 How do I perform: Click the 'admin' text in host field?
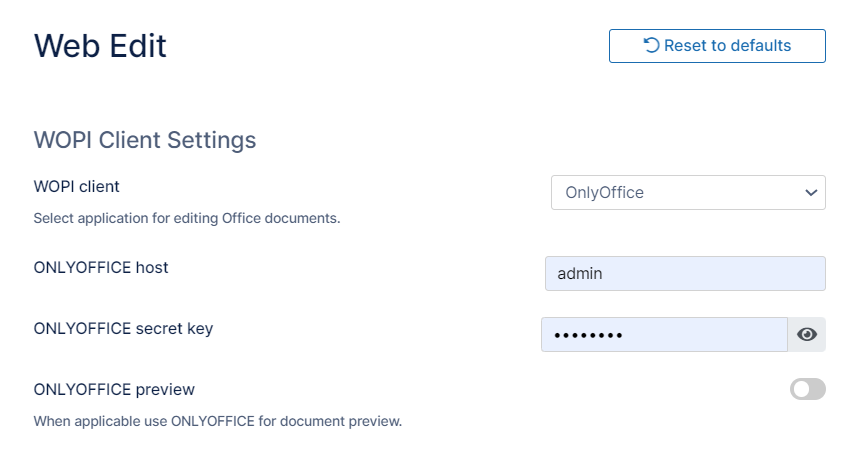tap(580, 273)
